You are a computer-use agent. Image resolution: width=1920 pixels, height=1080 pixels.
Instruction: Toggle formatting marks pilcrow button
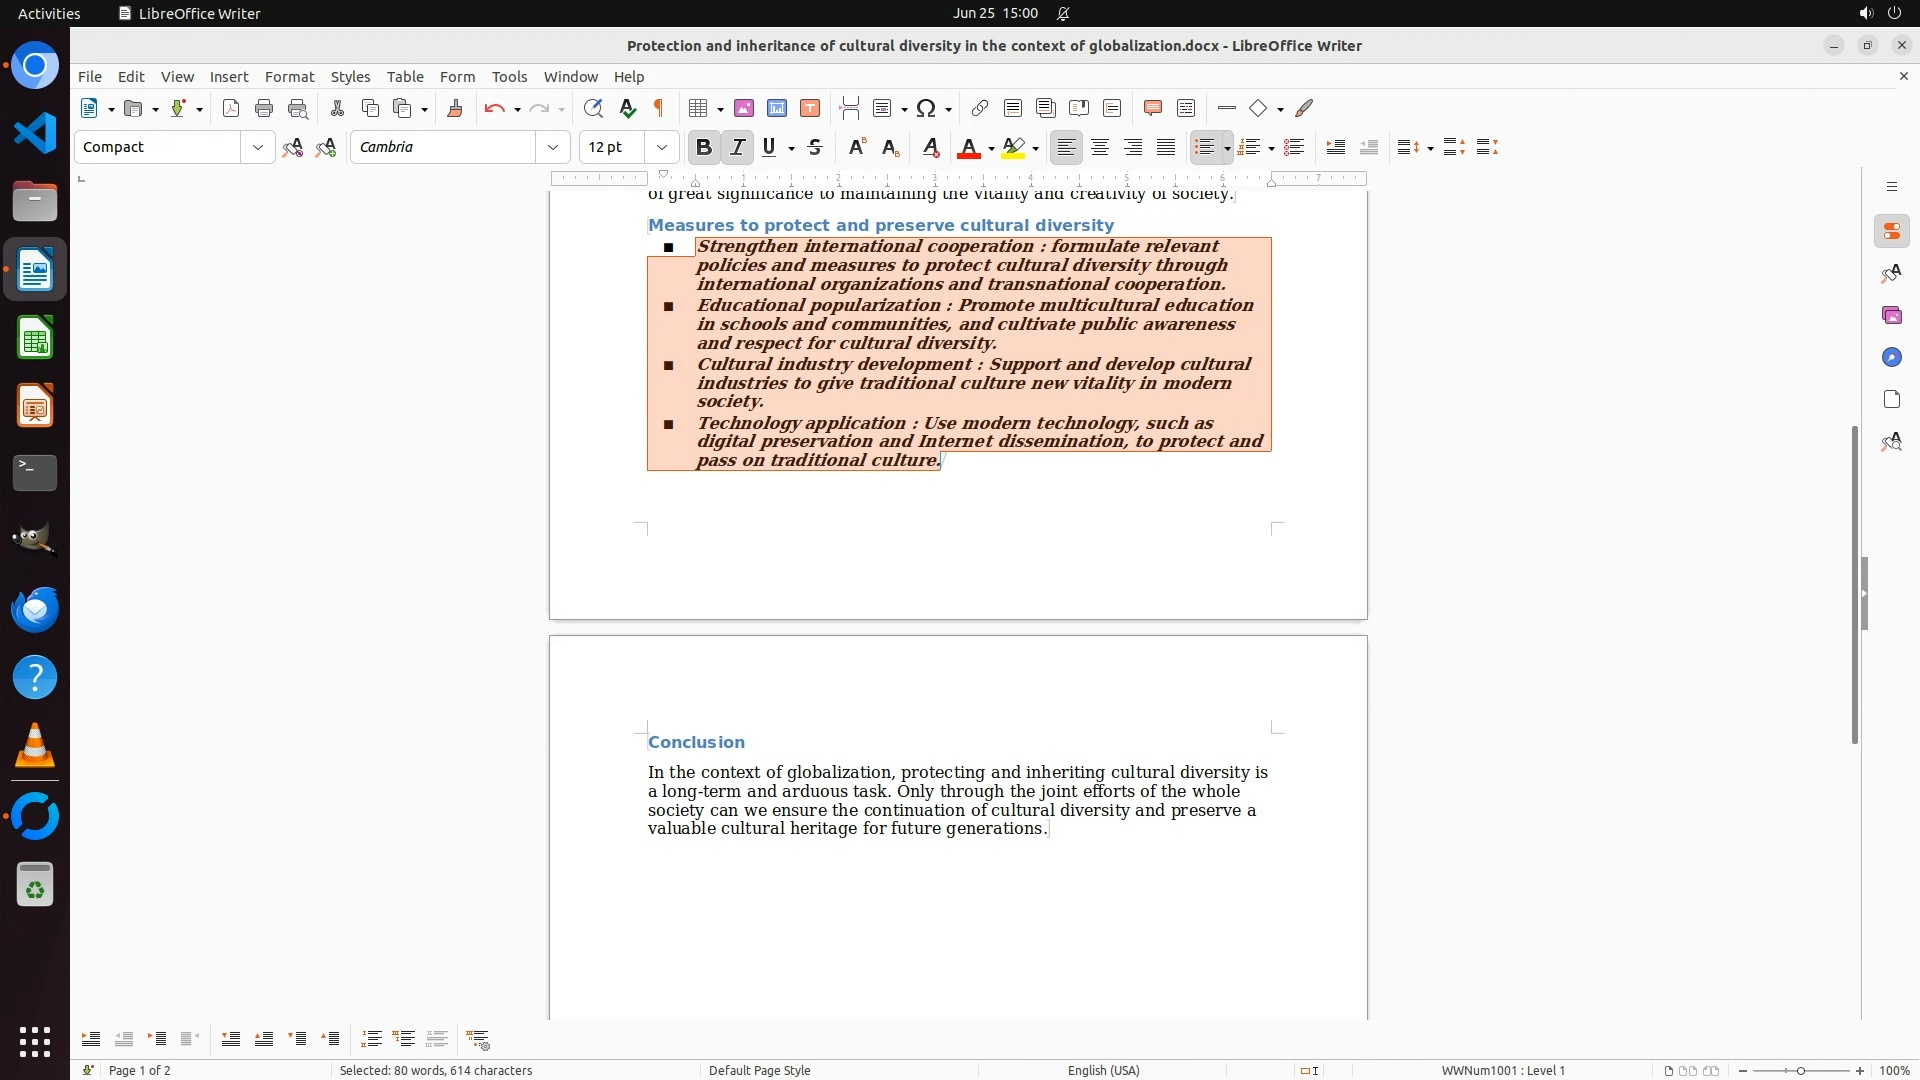coord(659,108)
